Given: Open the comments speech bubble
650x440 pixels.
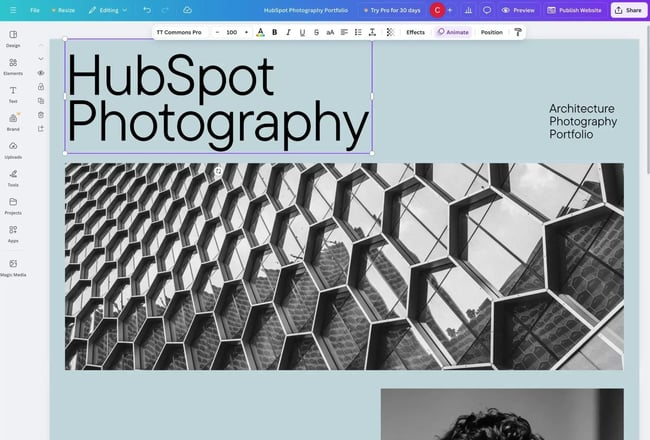Looking at the screenshot, I should tap(487, 10).
